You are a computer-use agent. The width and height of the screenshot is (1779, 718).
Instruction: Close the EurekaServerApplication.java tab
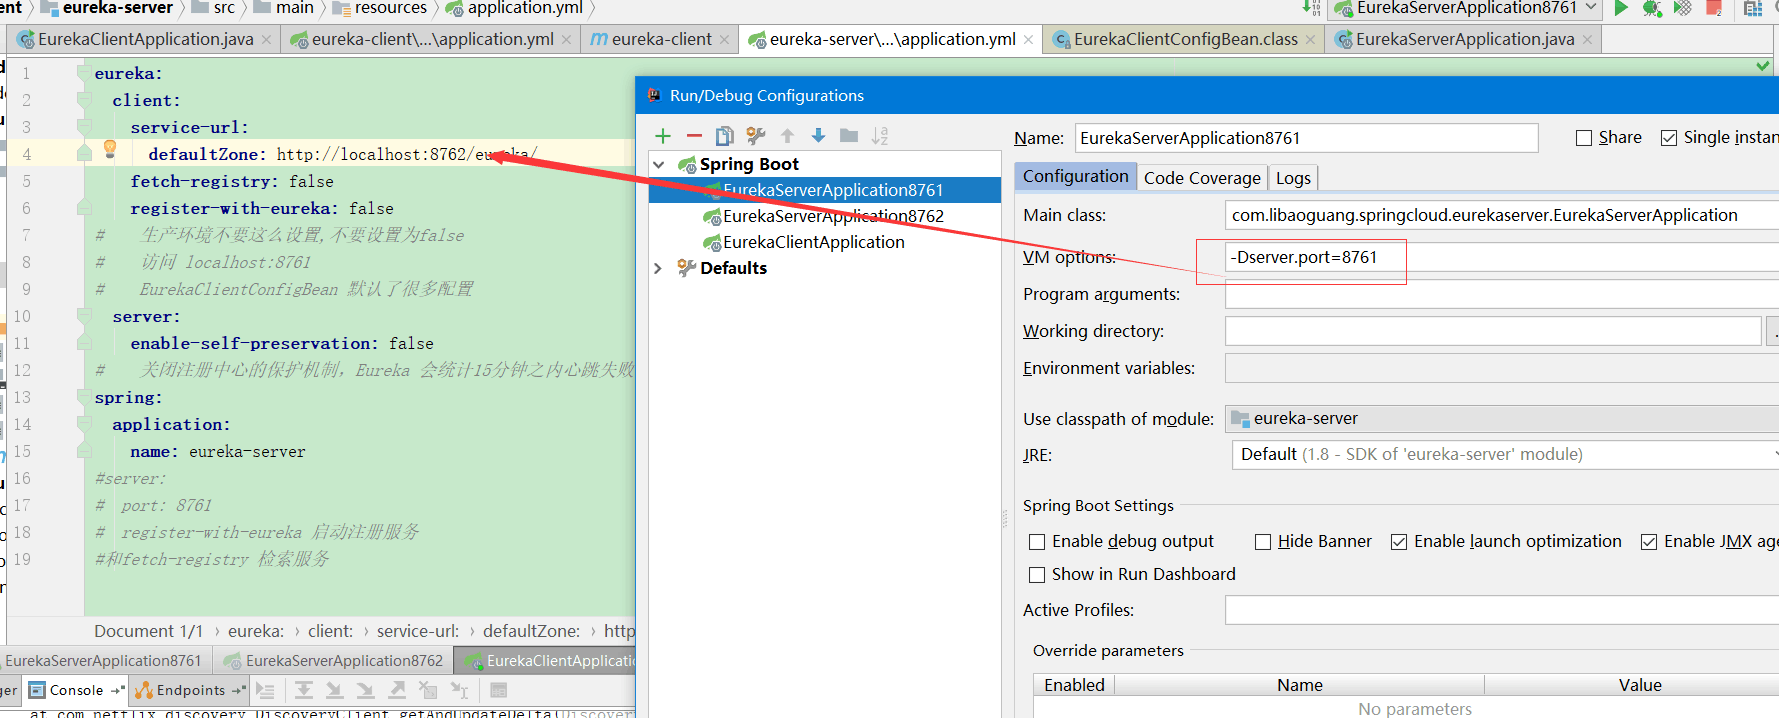point(1587,40)
